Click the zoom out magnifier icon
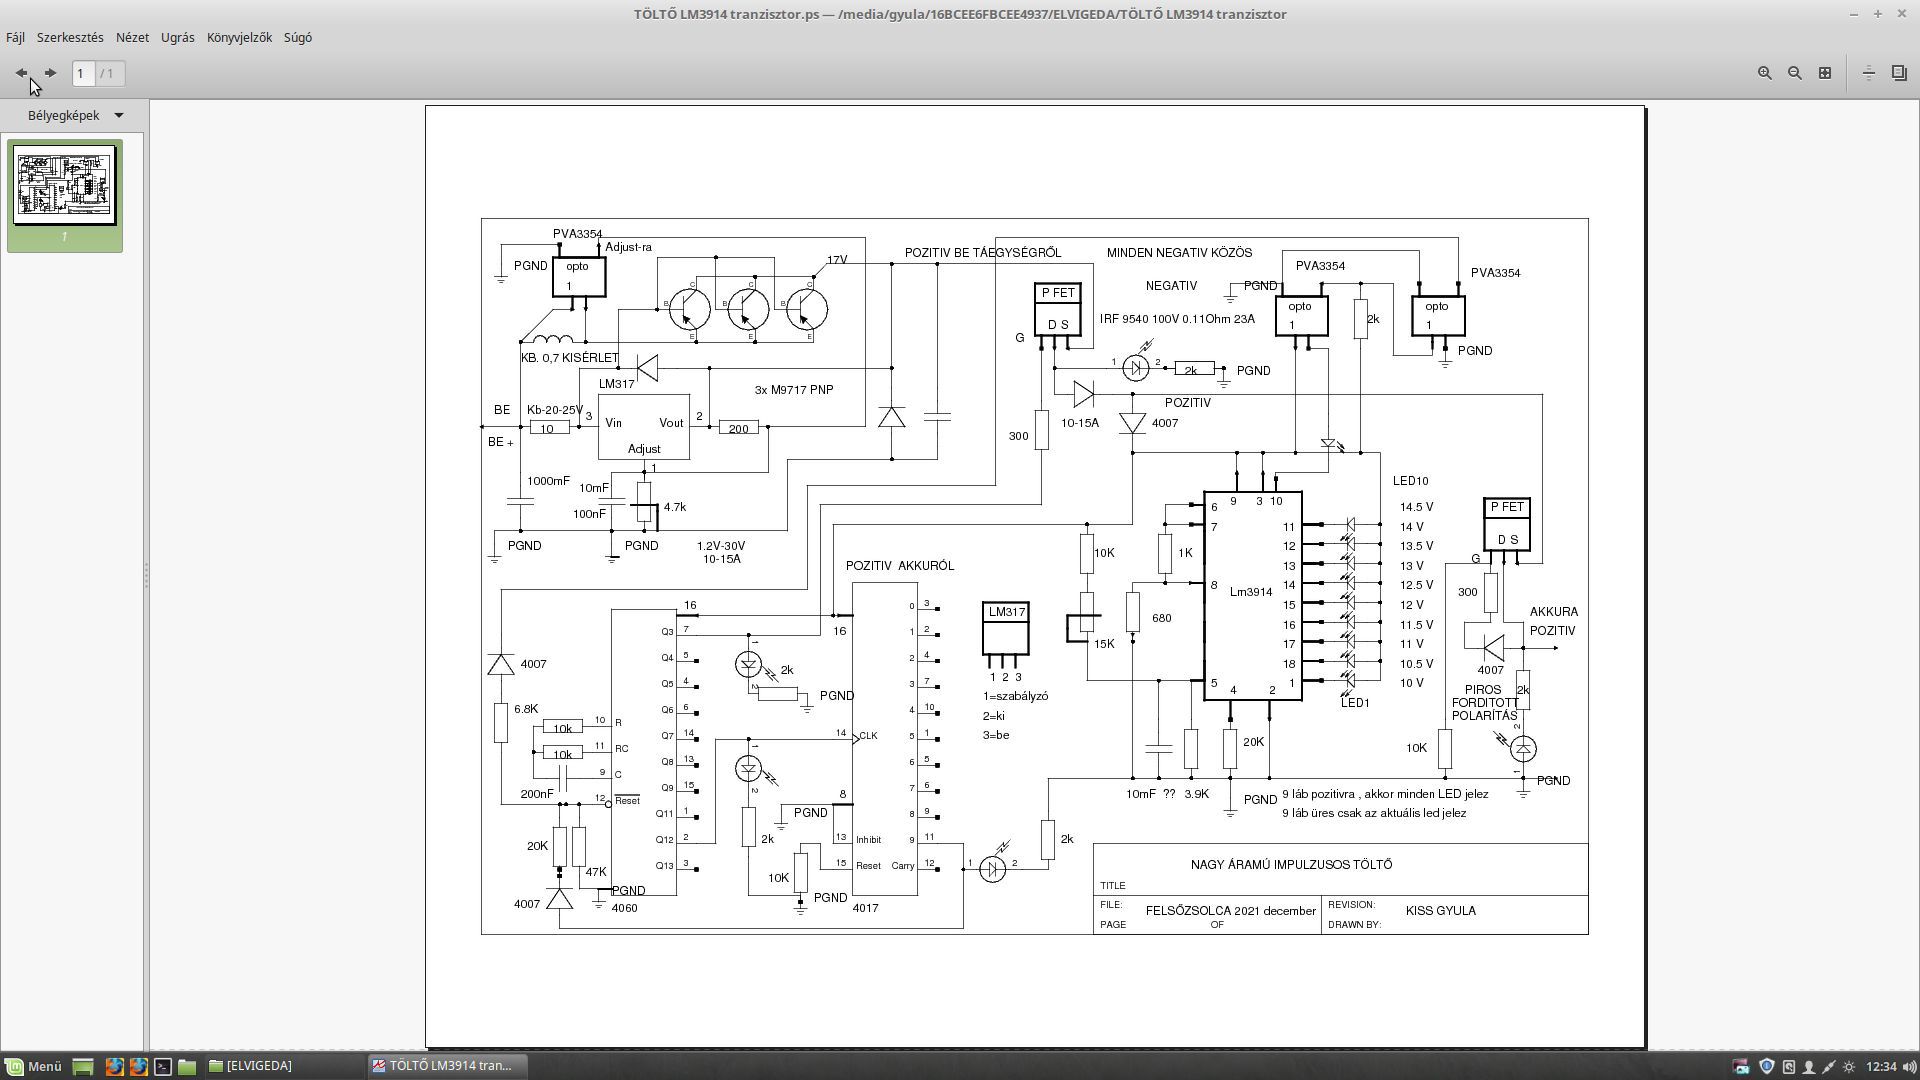The image size is (1920, 1080). tap(1795, 73)
